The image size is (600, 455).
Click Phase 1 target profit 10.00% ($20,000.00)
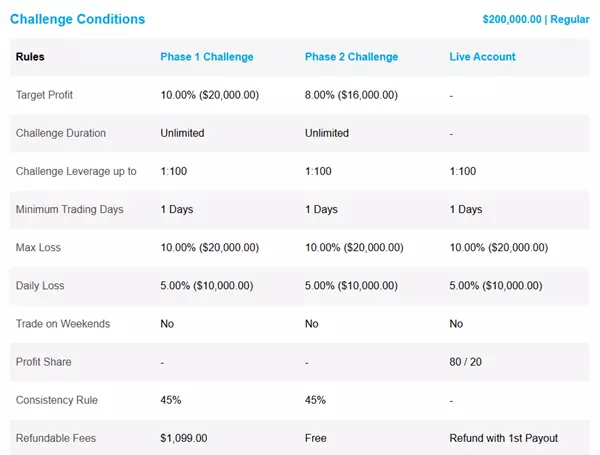coord(210,95)
